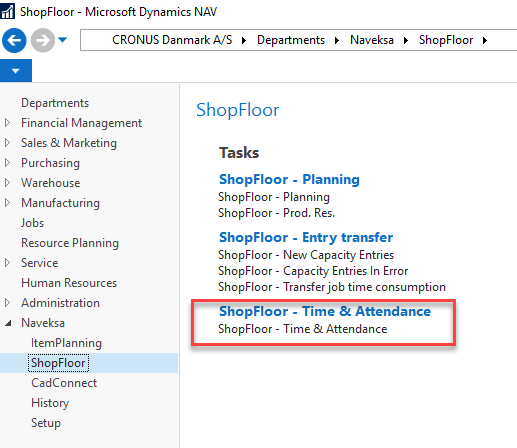Click the grey Forward arrow button
Viewport: 517px width, 448px height.
(x=43, y=40)
